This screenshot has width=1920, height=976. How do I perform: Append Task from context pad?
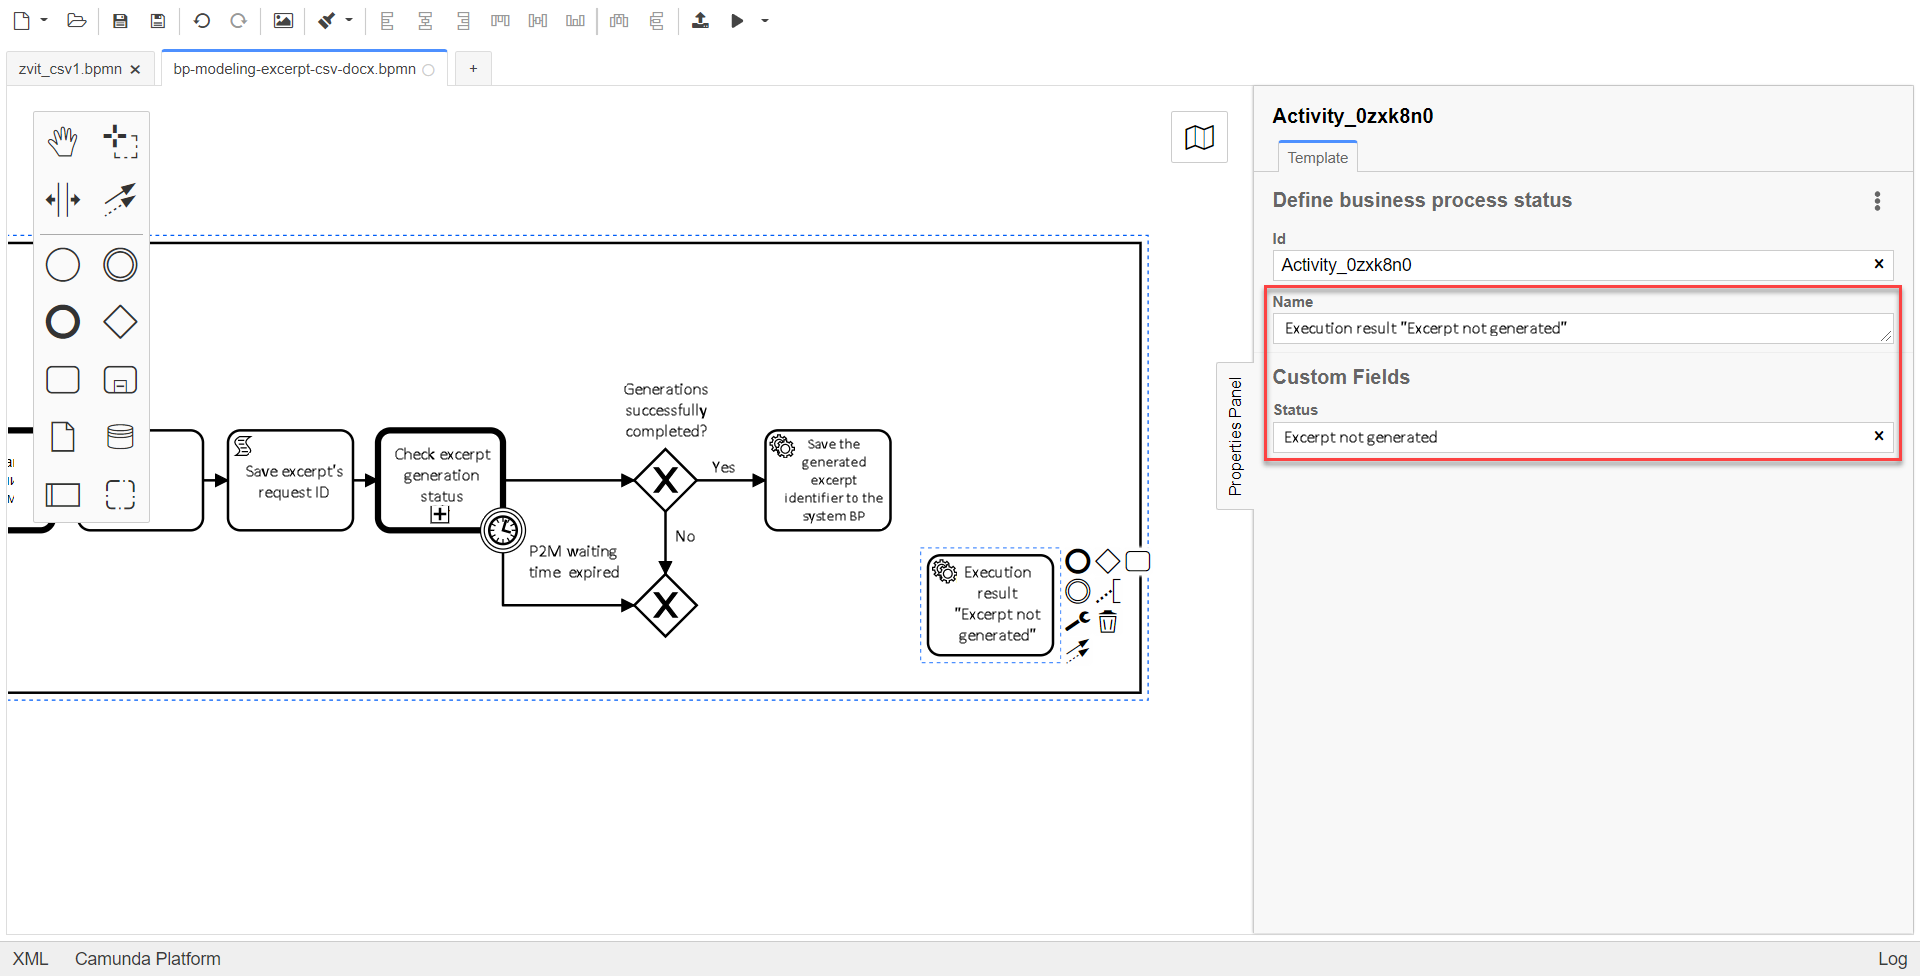[x=1138, y=561]
